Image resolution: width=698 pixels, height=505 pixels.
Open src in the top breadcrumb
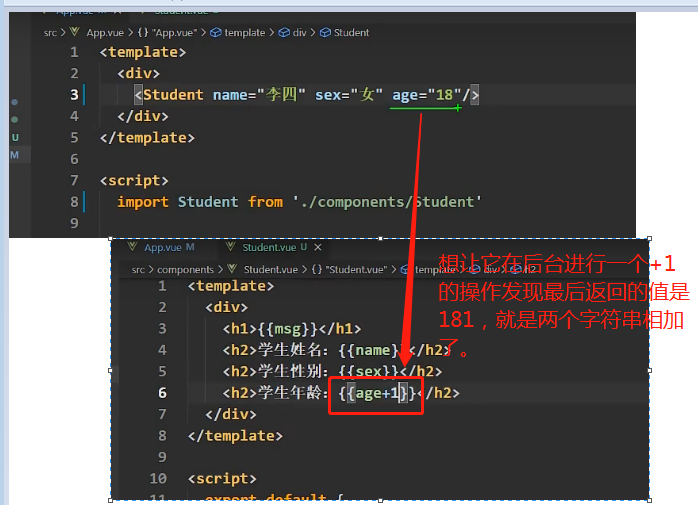click(50, 33)
